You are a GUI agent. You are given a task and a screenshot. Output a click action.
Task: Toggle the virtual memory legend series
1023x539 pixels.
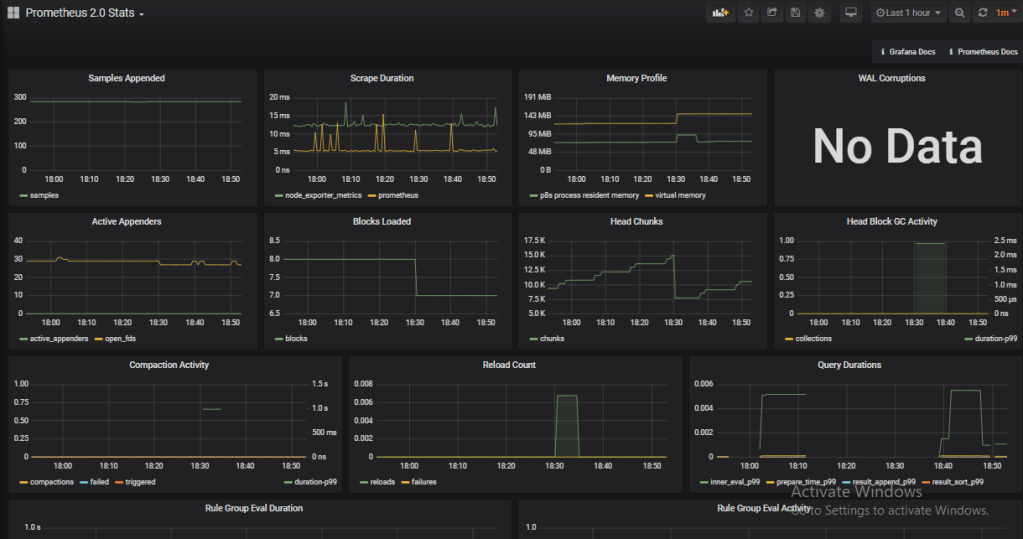click(x=679, y=195)
